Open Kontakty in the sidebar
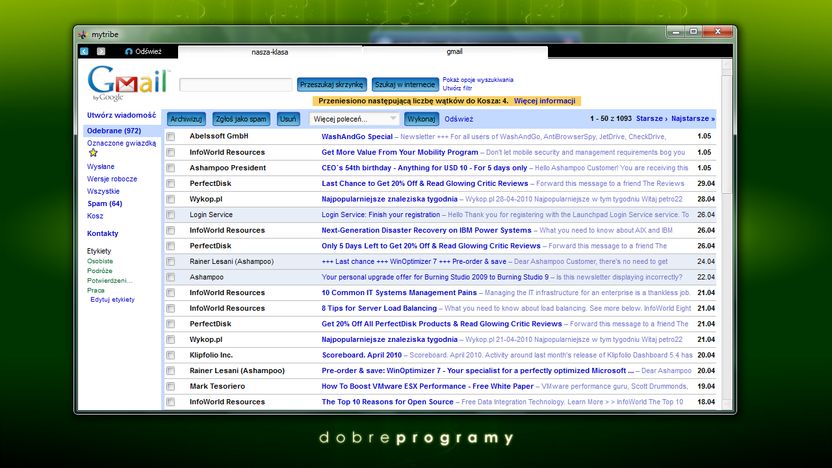 pyautogui.click(x=102, y=233)
